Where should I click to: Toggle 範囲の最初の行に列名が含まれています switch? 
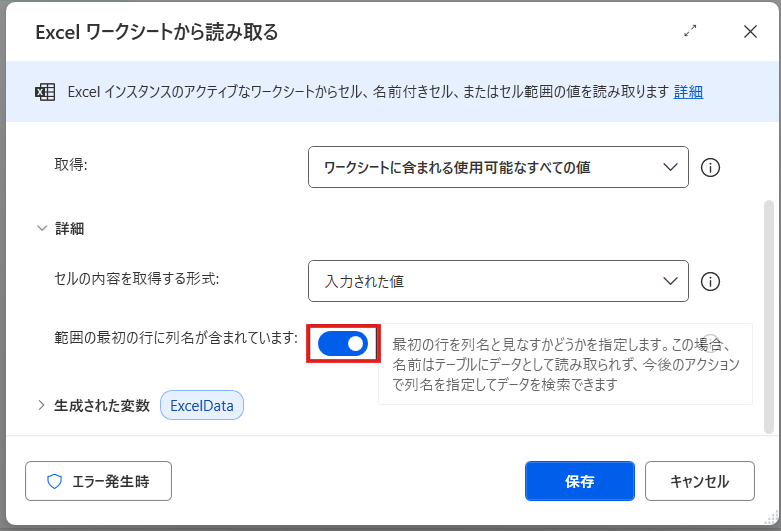point(343,344)
